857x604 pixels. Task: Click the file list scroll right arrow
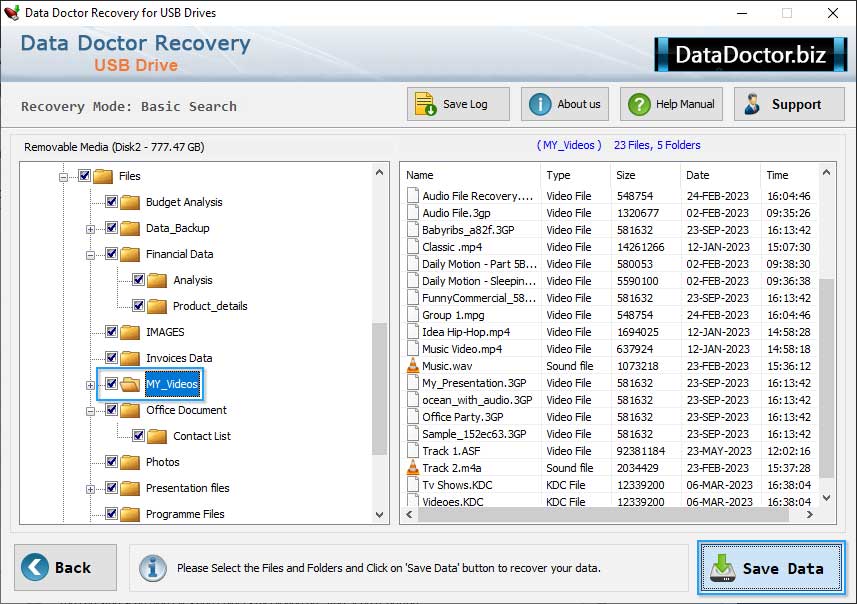[x=809, y=514]
